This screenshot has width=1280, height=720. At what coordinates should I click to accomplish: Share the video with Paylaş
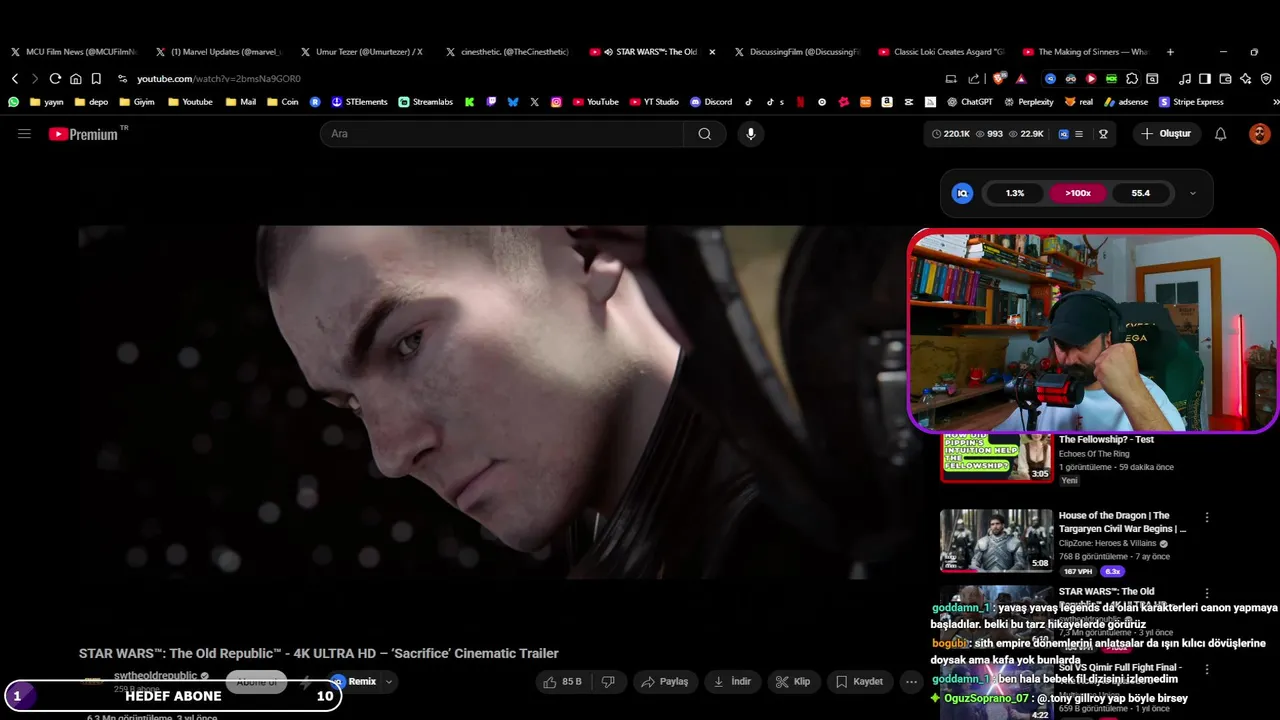pos(665,681)
